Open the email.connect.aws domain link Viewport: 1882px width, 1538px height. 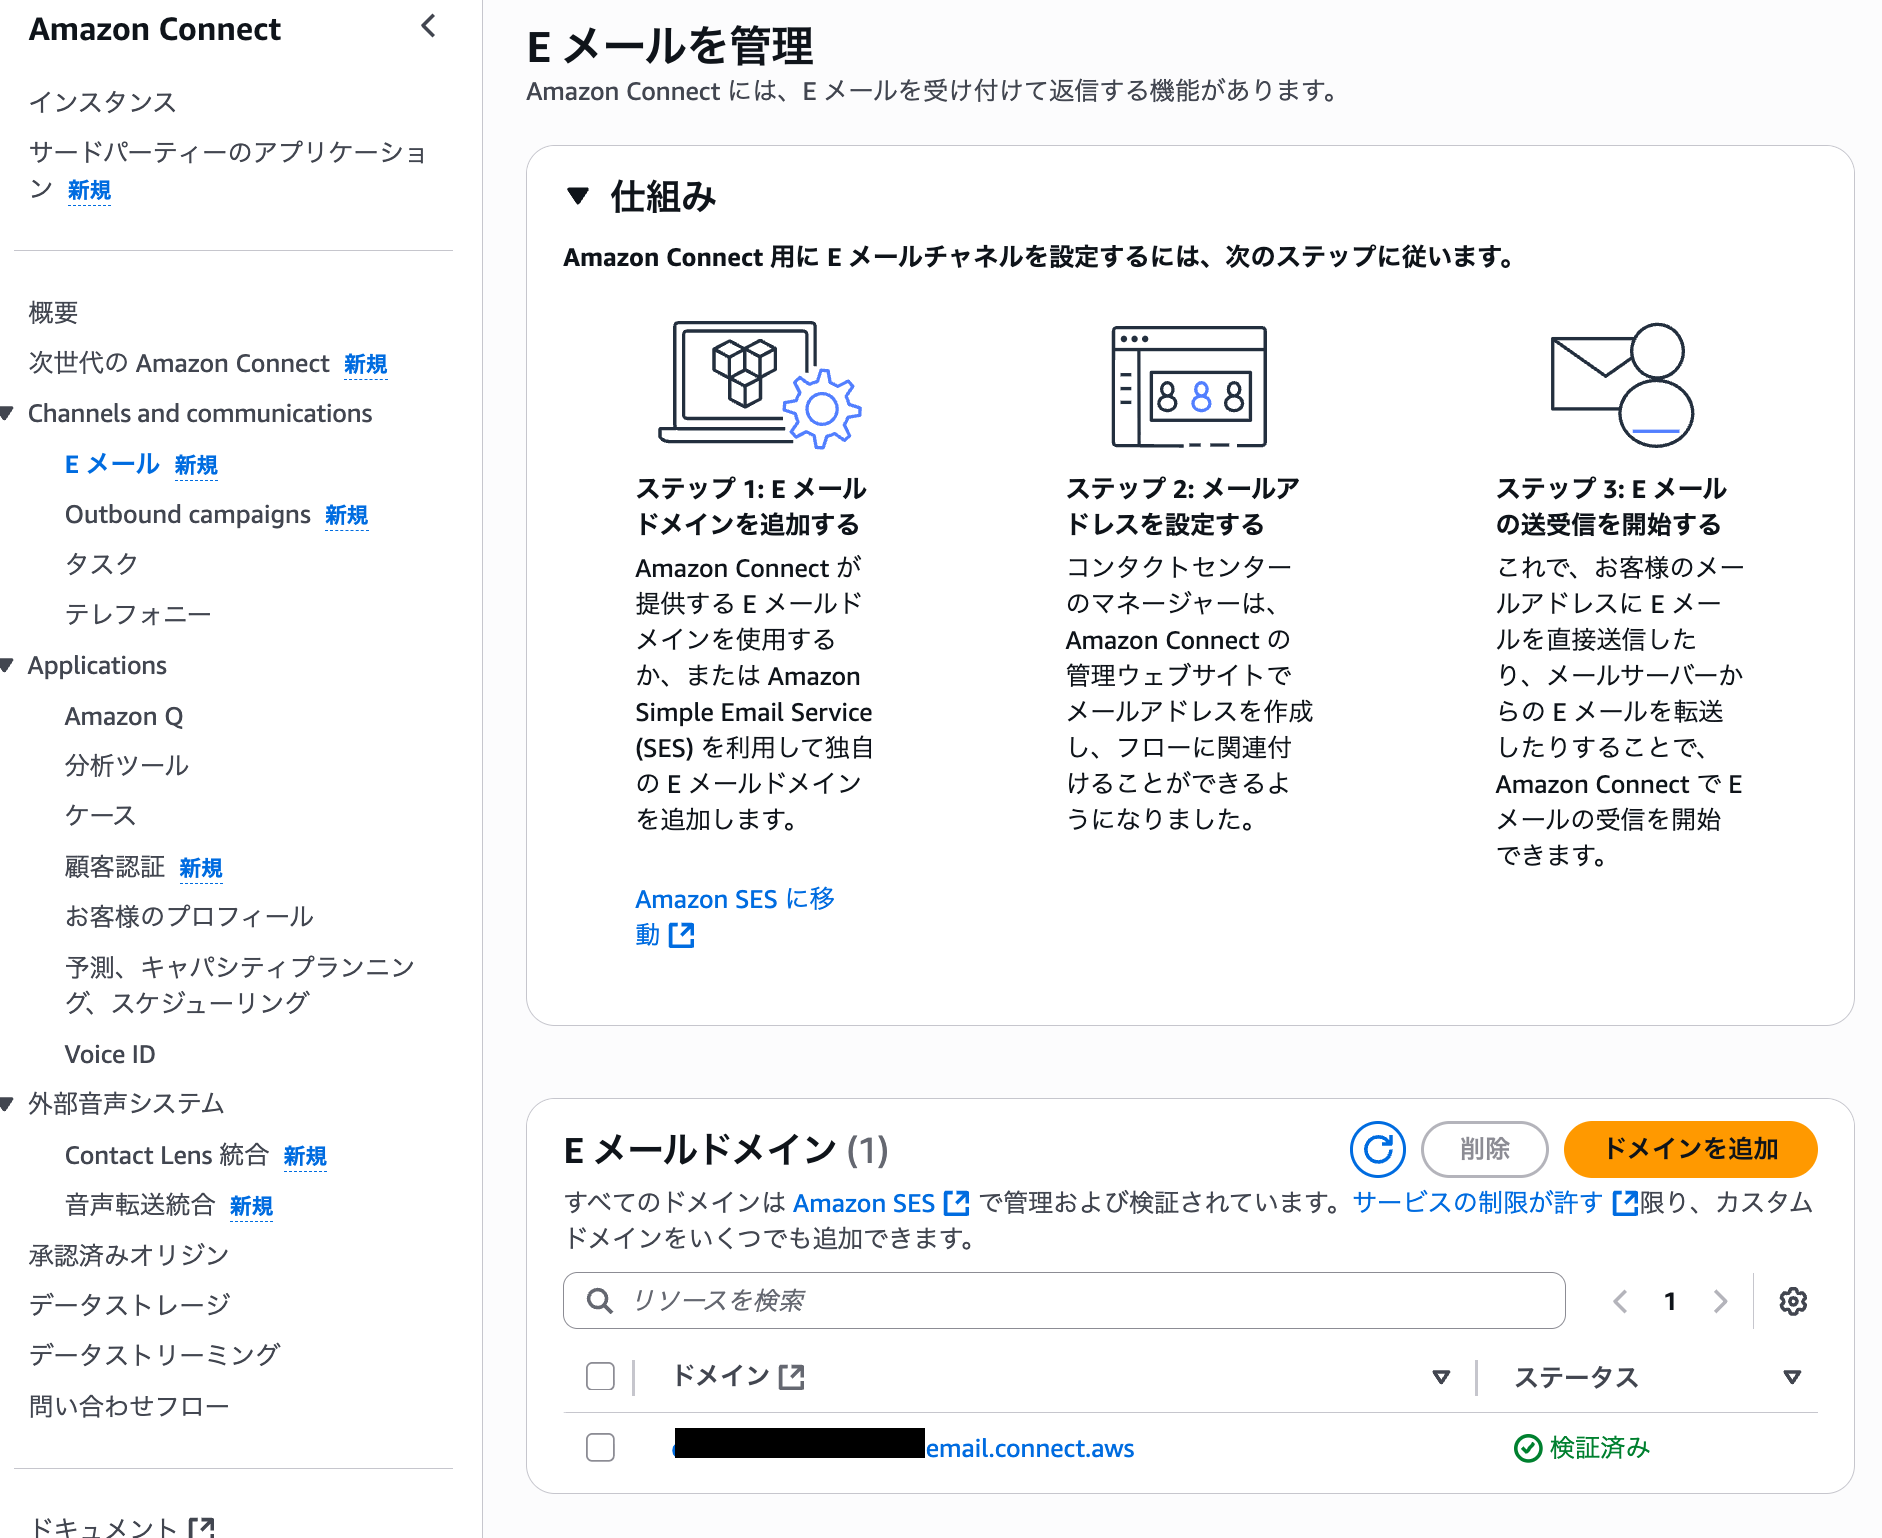[x=1030, y=1448]
